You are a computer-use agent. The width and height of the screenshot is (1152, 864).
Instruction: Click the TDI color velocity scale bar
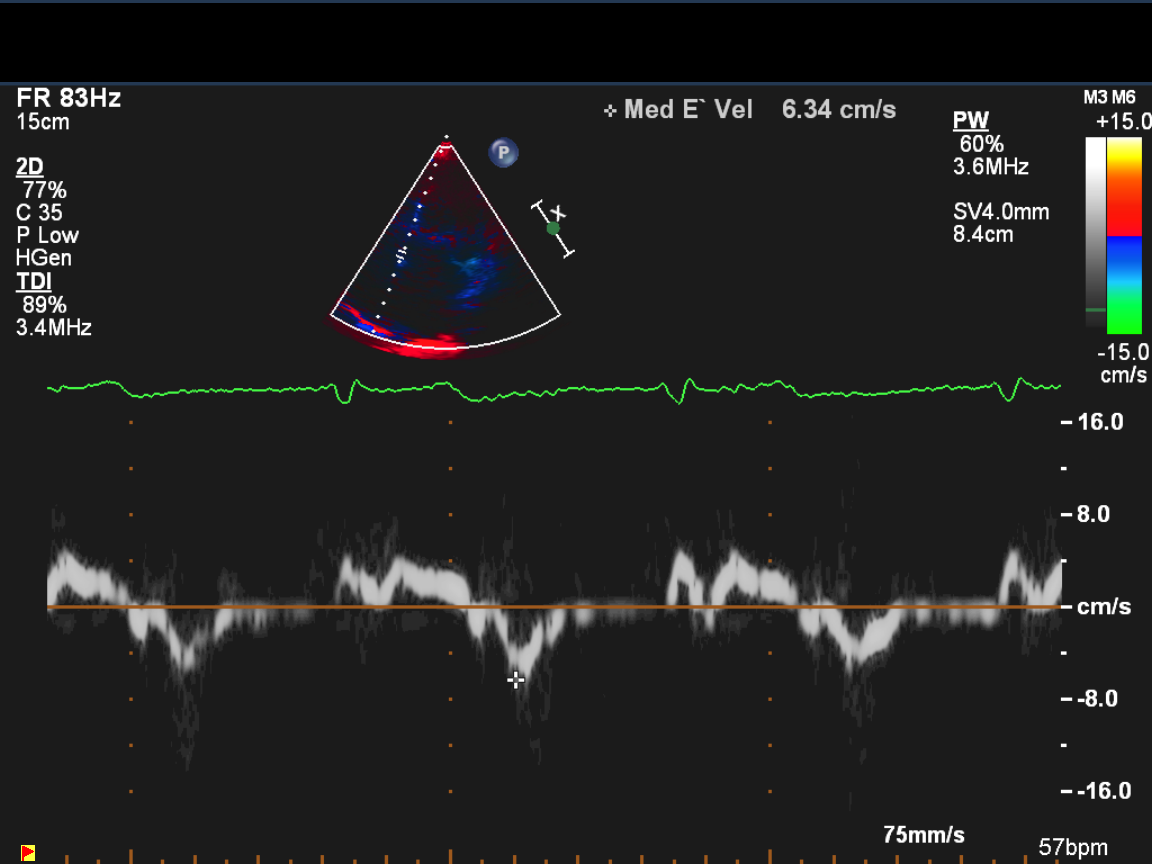(1125, 235)
